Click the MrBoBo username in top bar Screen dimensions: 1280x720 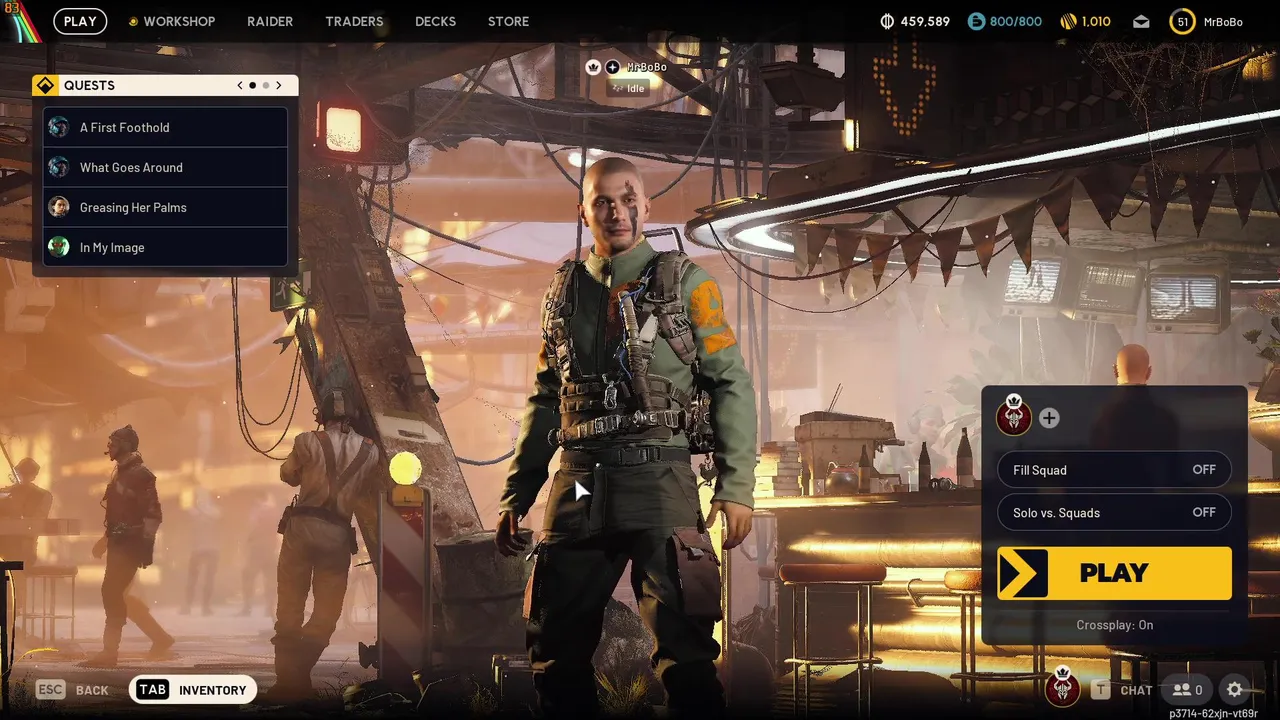click(1223, 22)
